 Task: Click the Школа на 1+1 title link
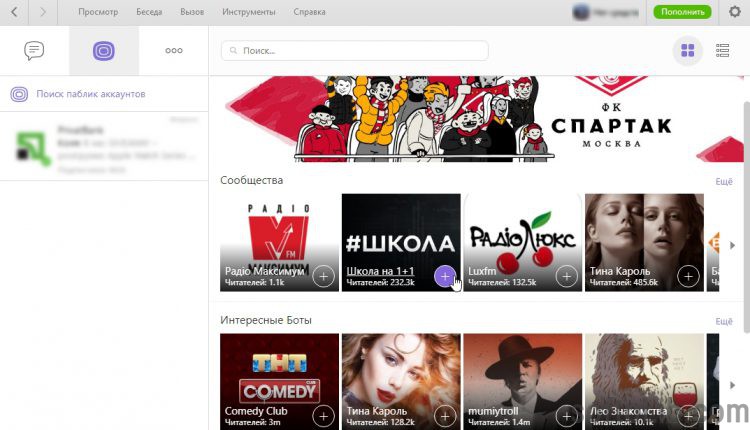pos(380,271)
